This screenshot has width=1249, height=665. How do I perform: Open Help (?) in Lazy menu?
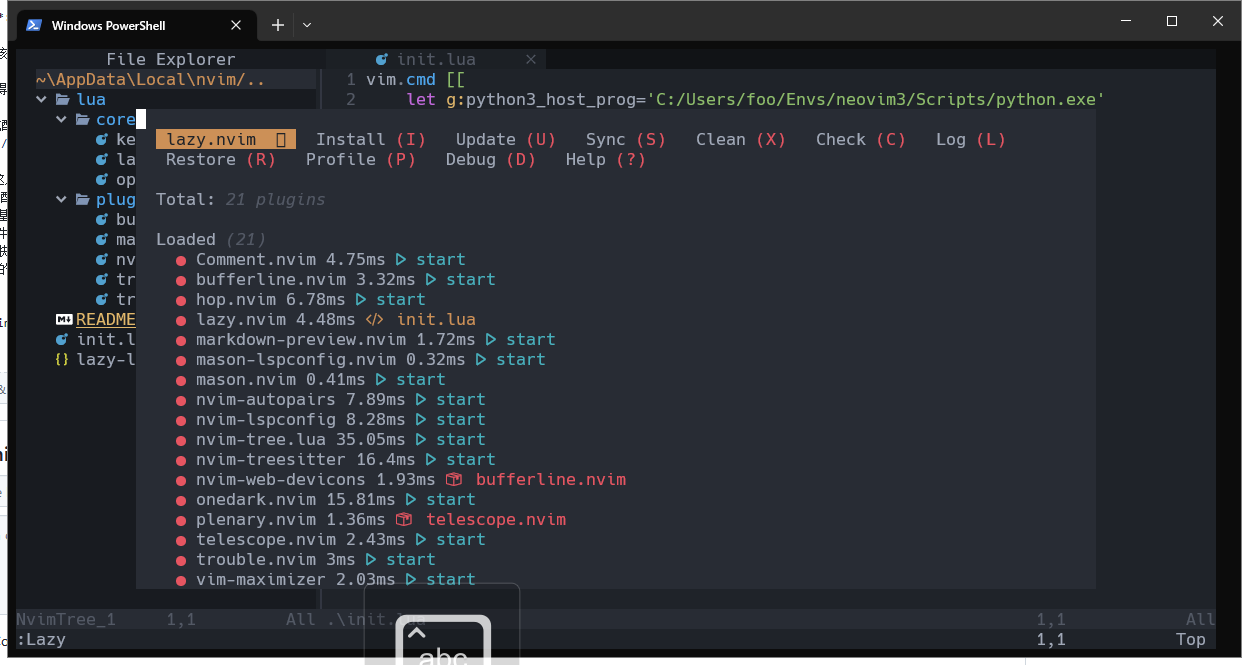point(606,159)
